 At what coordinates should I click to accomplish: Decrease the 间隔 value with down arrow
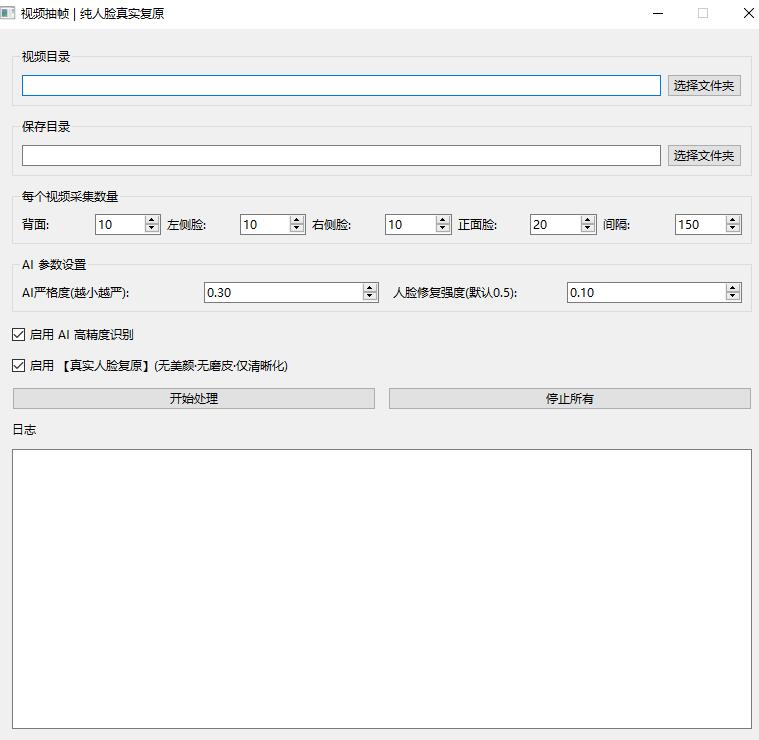733,229
